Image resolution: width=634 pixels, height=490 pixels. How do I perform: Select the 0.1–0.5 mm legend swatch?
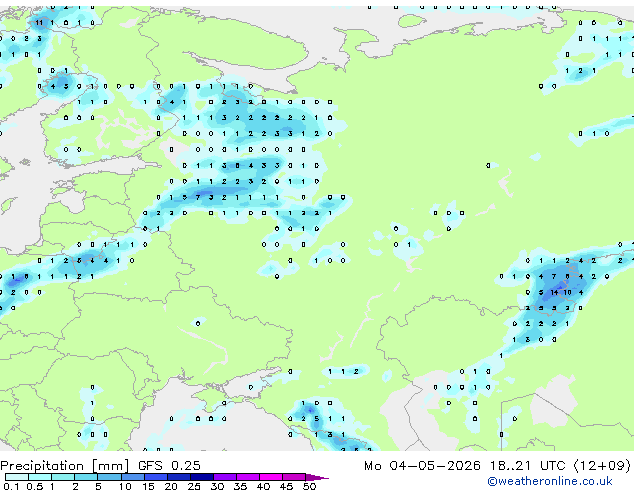coord(17,477)
